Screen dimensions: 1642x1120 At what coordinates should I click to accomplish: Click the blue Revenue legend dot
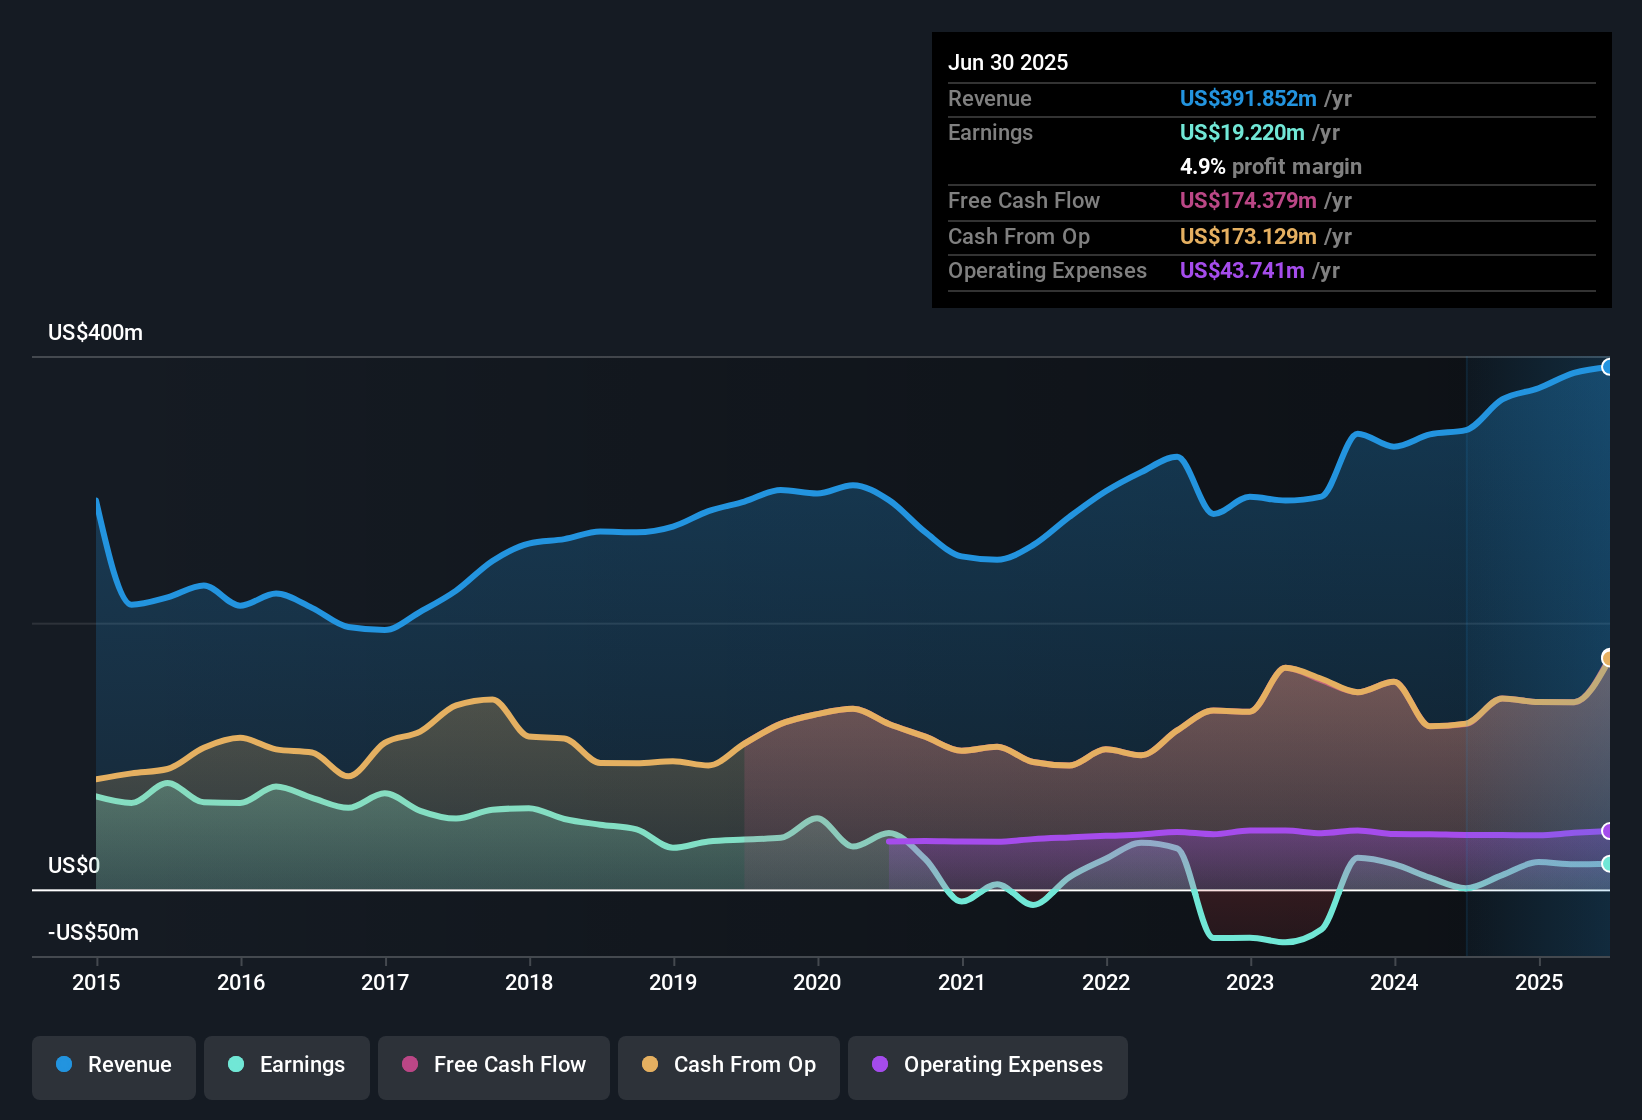(62, 1065)
